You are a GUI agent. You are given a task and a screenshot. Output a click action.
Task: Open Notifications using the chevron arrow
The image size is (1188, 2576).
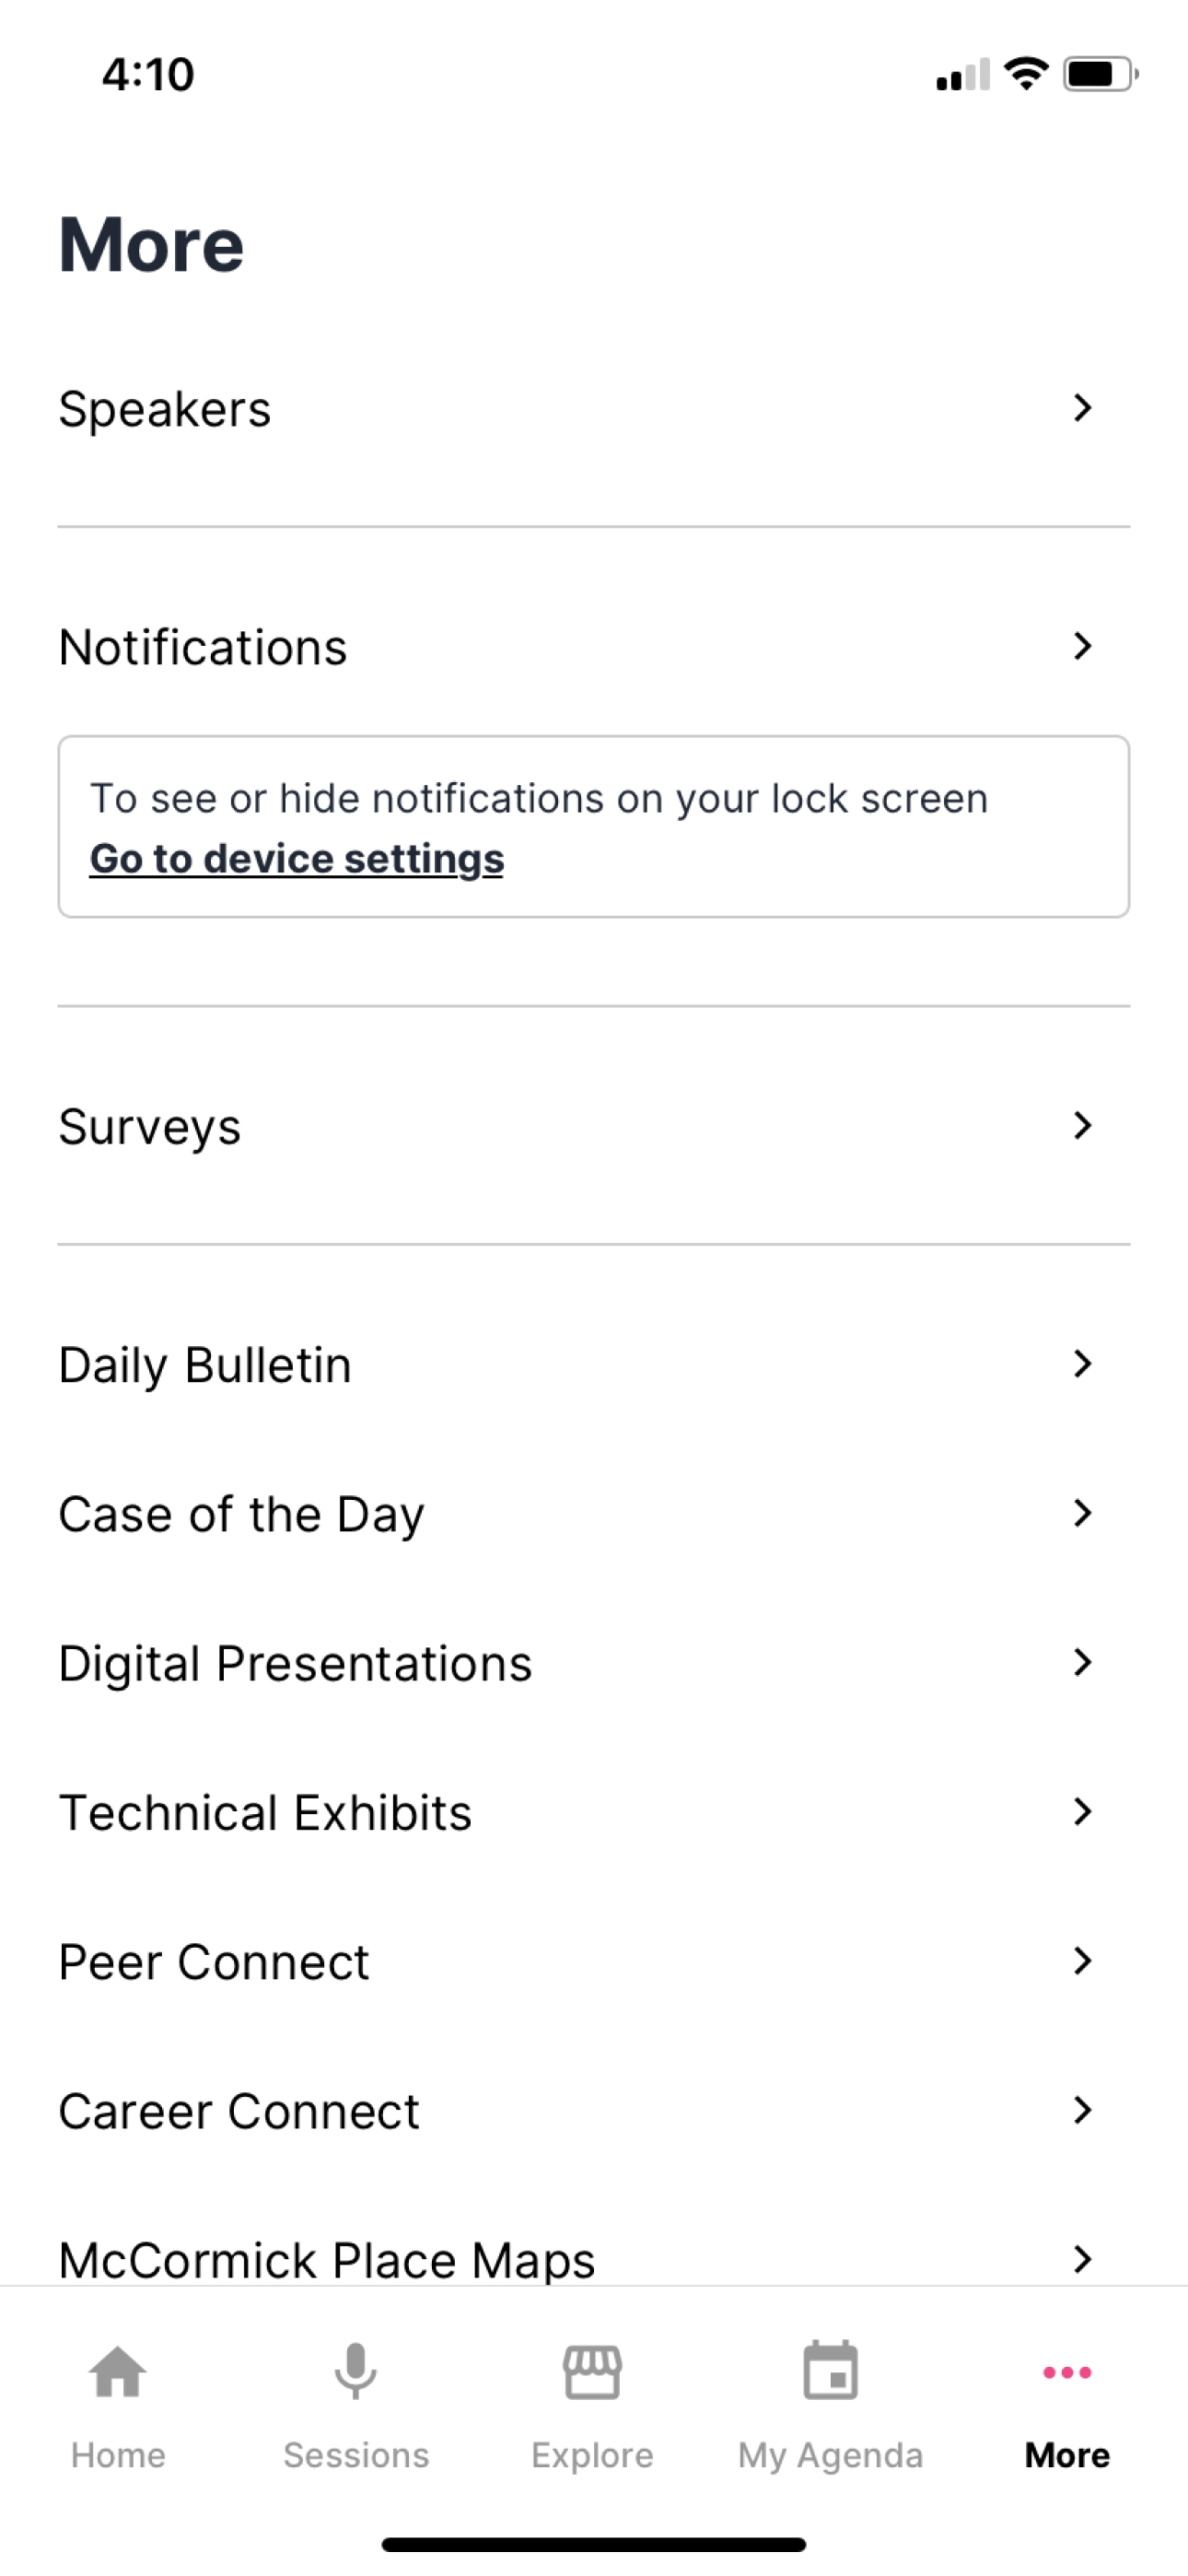tap(1082, 646)
